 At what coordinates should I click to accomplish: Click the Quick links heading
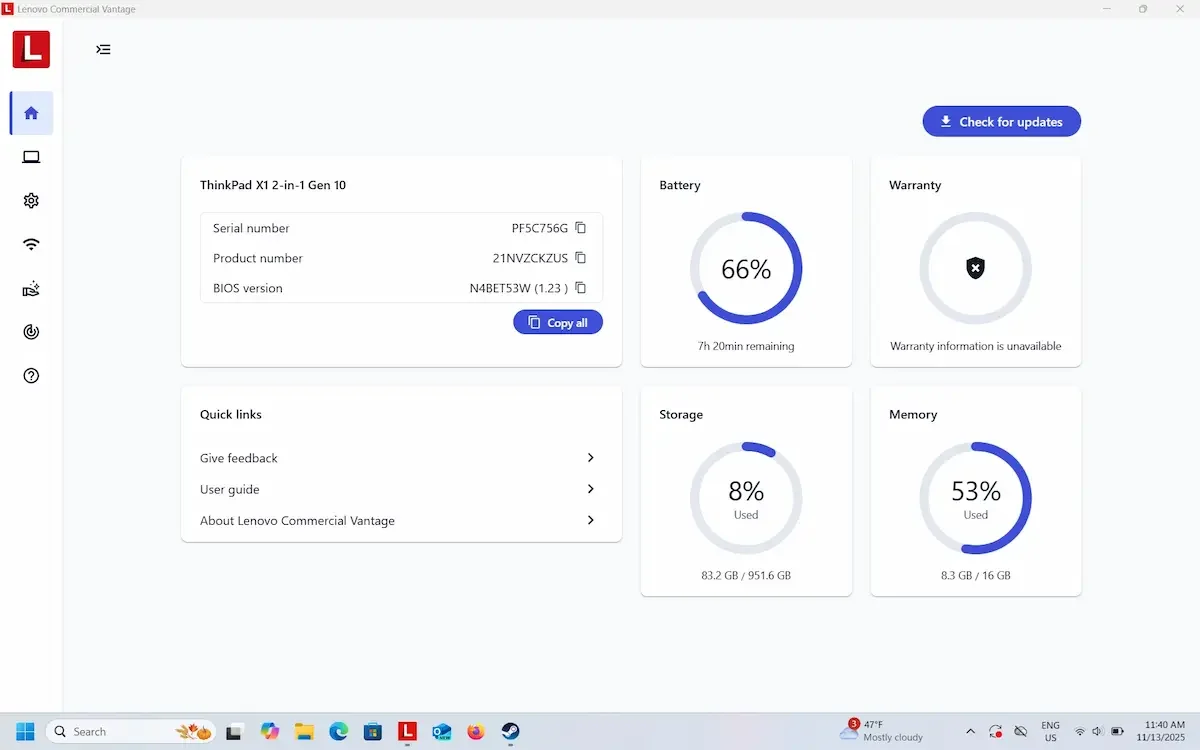point(231,414)
